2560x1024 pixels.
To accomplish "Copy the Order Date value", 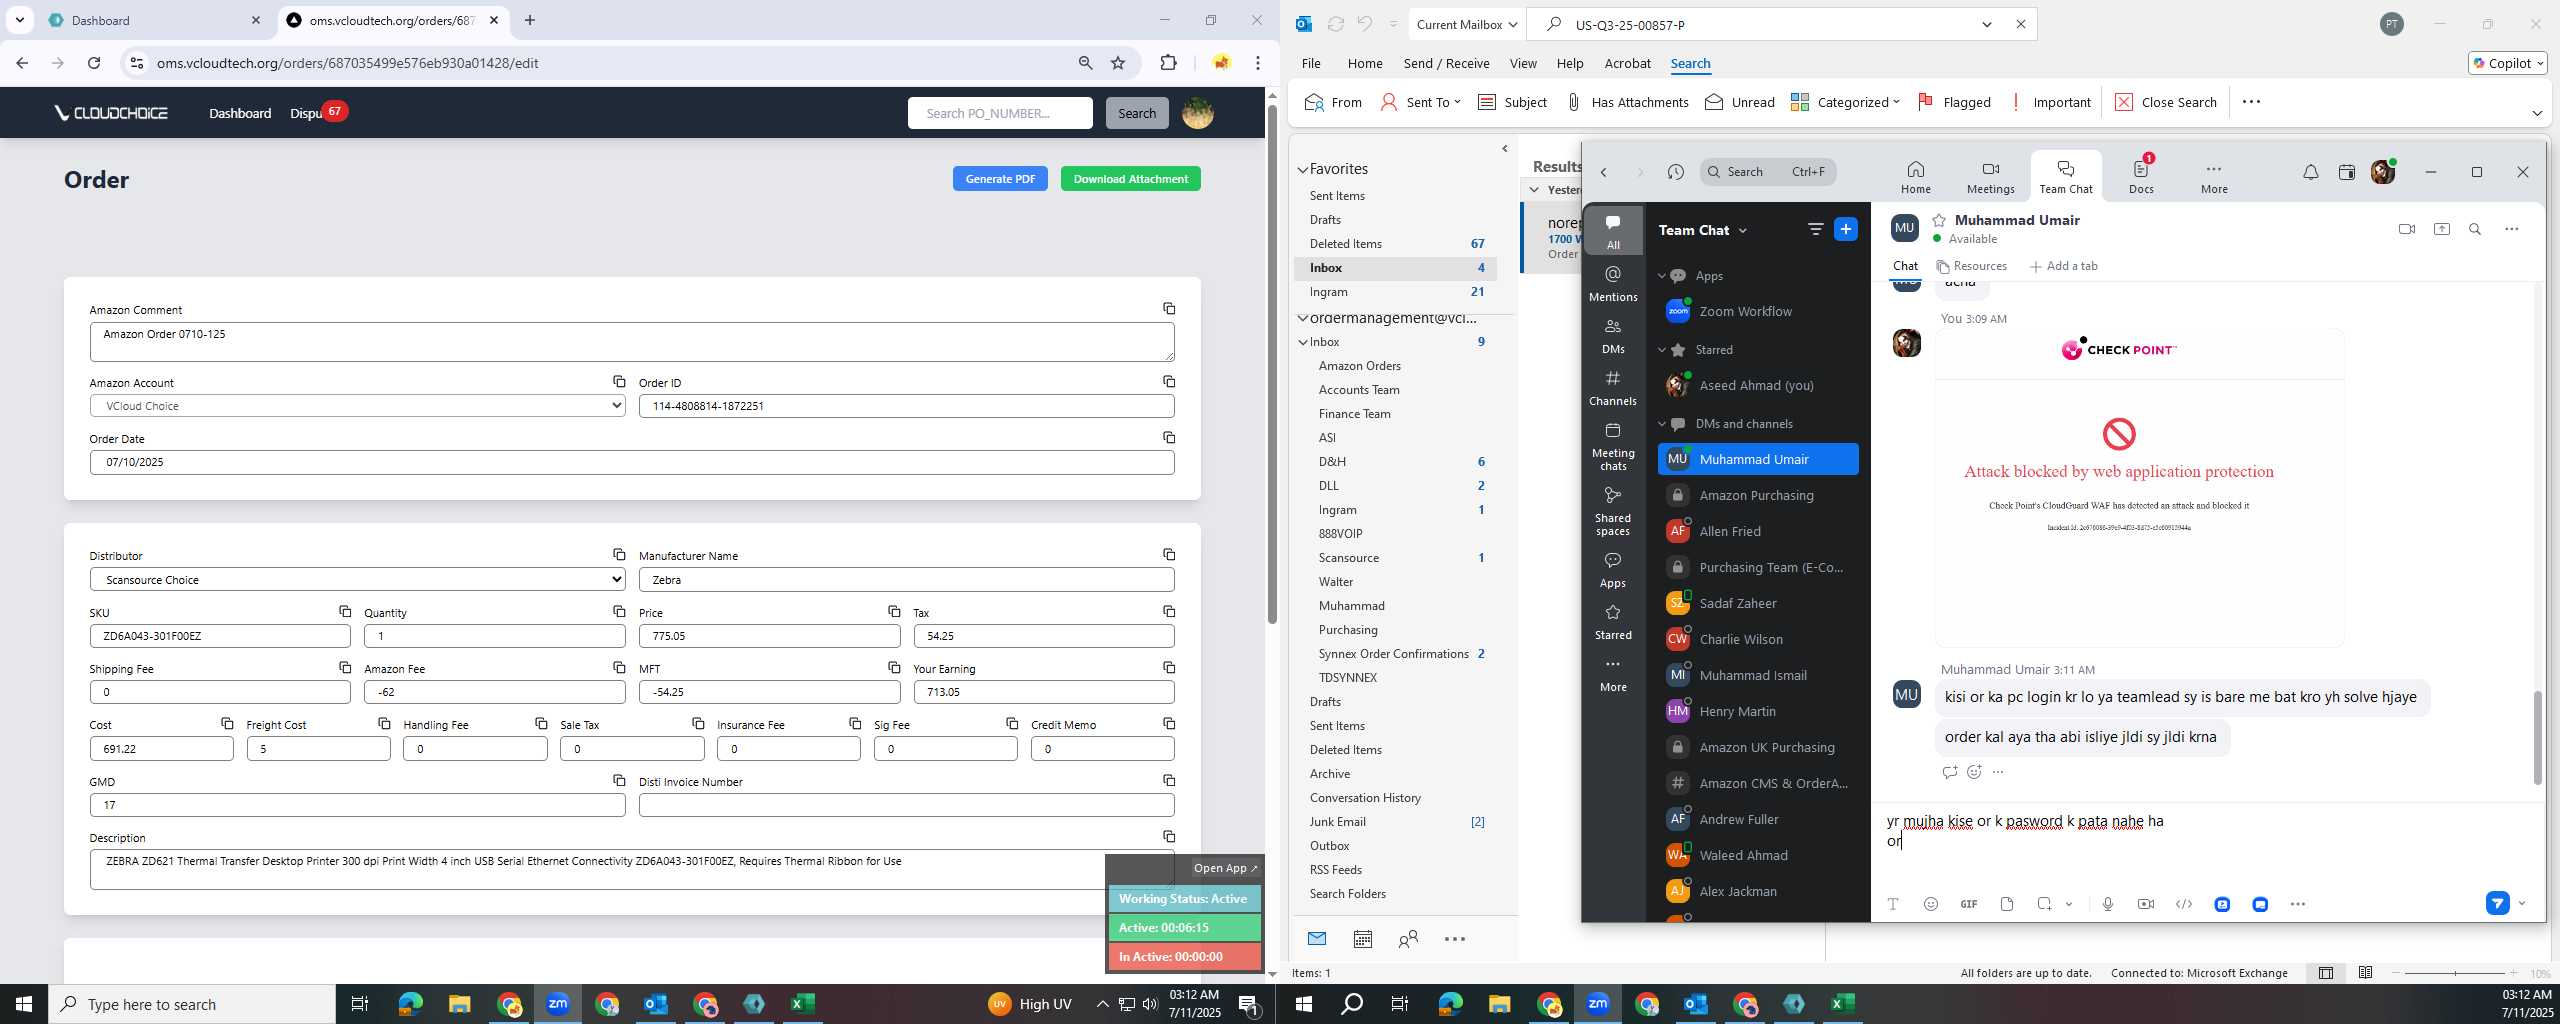I will (1169, 438).
